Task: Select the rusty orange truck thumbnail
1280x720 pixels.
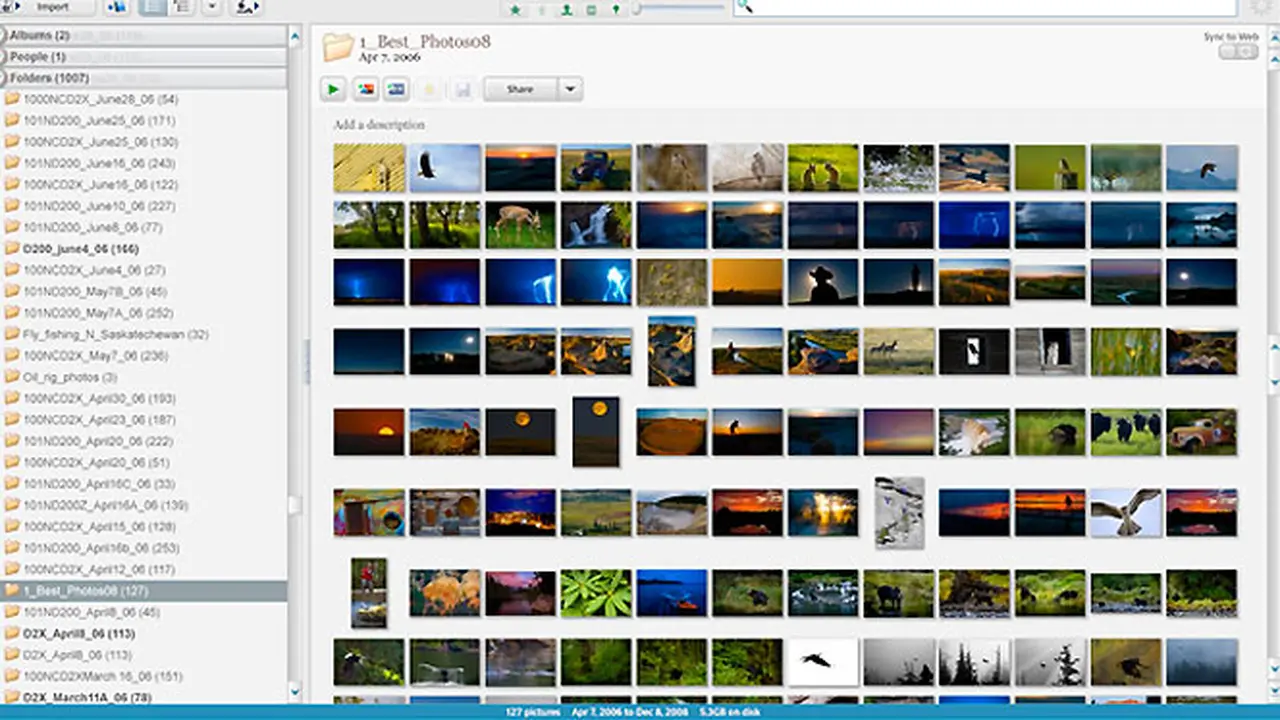Action: click(1201, 432)
